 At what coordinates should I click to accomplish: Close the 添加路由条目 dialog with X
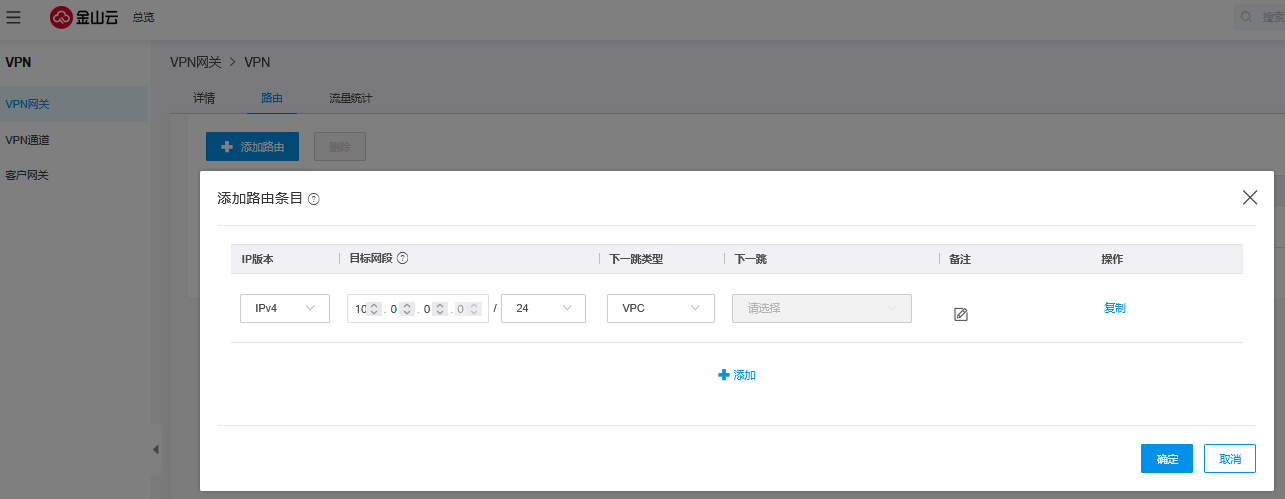(1249, 198)
